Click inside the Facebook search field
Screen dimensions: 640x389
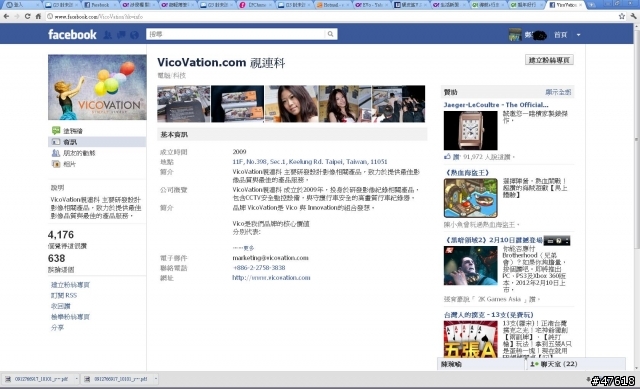[237, 34]
